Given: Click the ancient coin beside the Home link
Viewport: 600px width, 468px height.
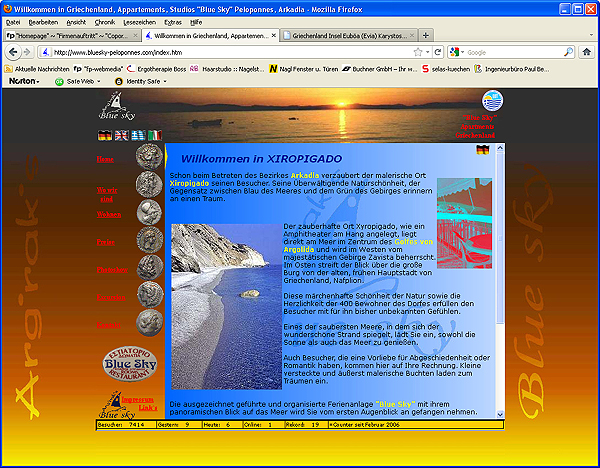Looking at the screenshot, I should pyautogui.click(x=150, y=158).
